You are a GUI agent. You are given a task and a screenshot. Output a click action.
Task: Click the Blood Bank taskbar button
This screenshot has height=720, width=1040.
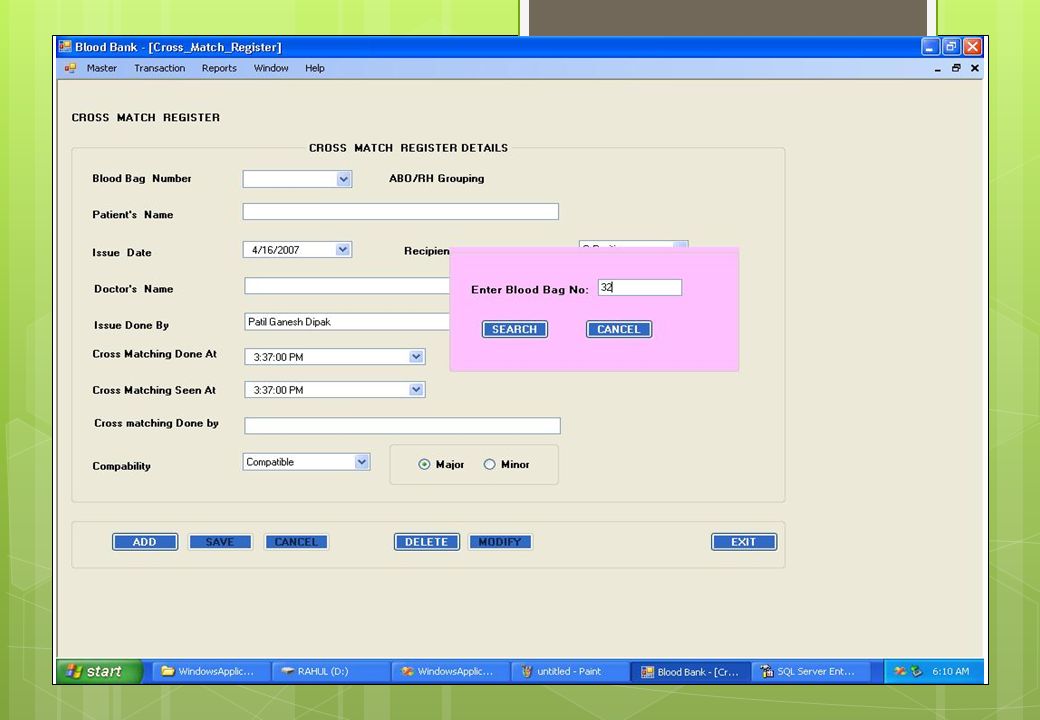[x=690, y=672]
